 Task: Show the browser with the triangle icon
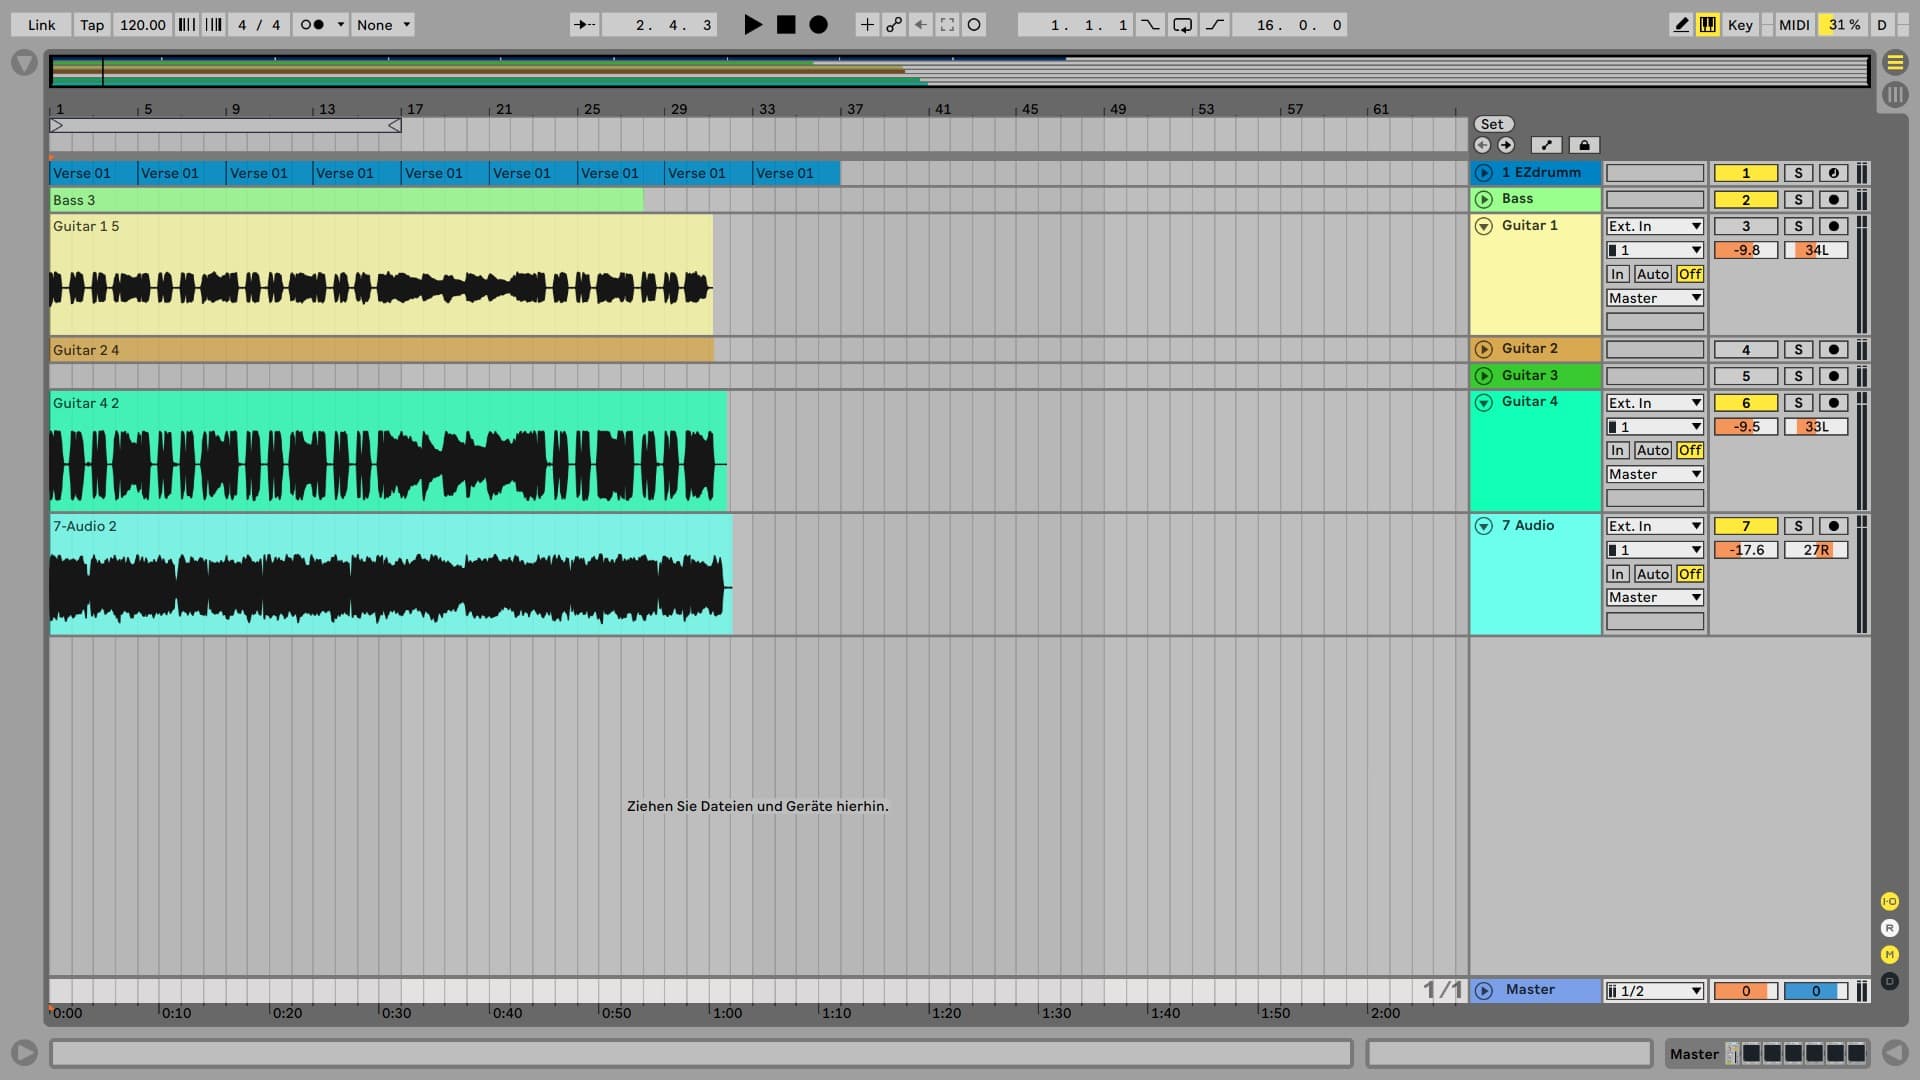click(x=24, y=64)
